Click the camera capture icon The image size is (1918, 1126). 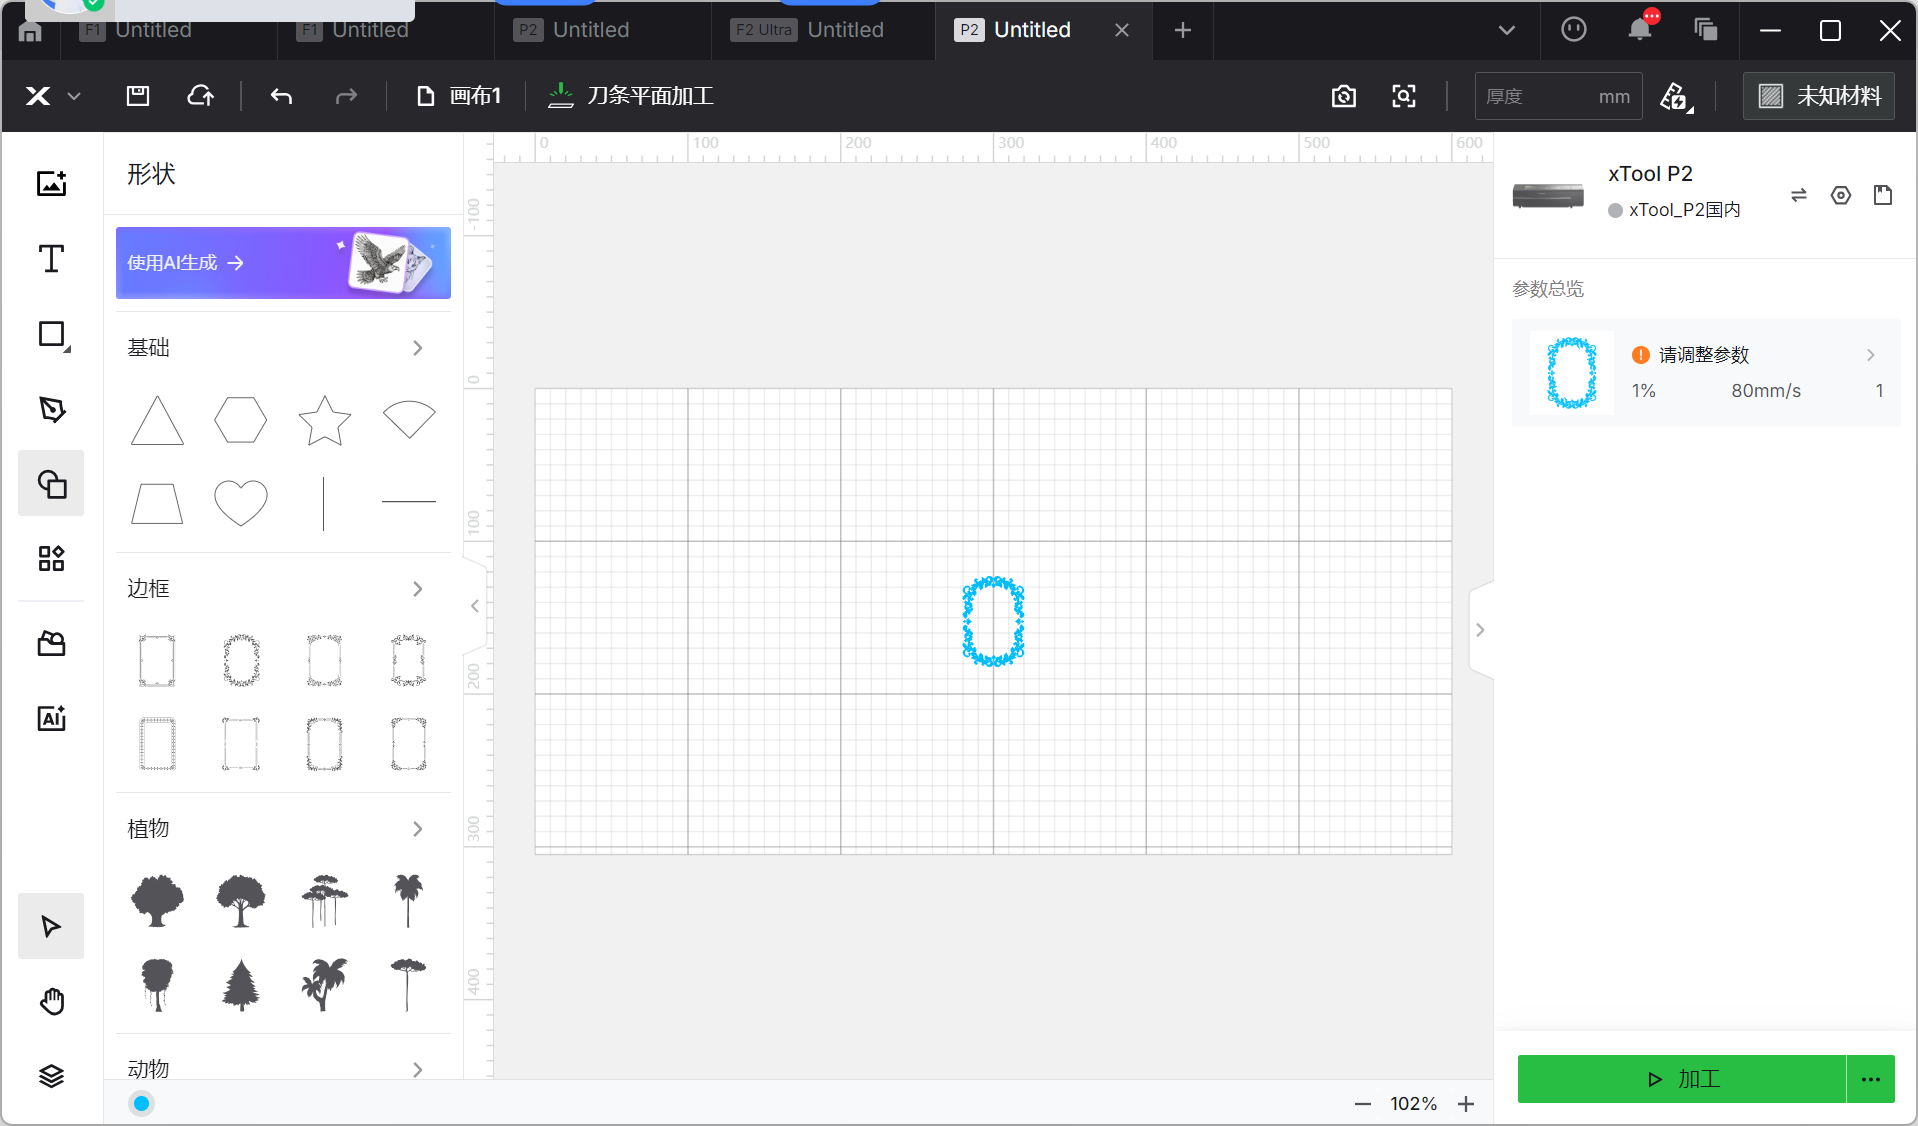(x=1344, y=96)
